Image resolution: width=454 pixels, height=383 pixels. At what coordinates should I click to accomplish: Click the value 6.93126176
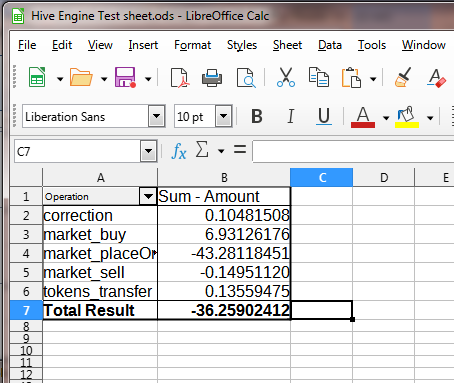[x=247, y=234]
